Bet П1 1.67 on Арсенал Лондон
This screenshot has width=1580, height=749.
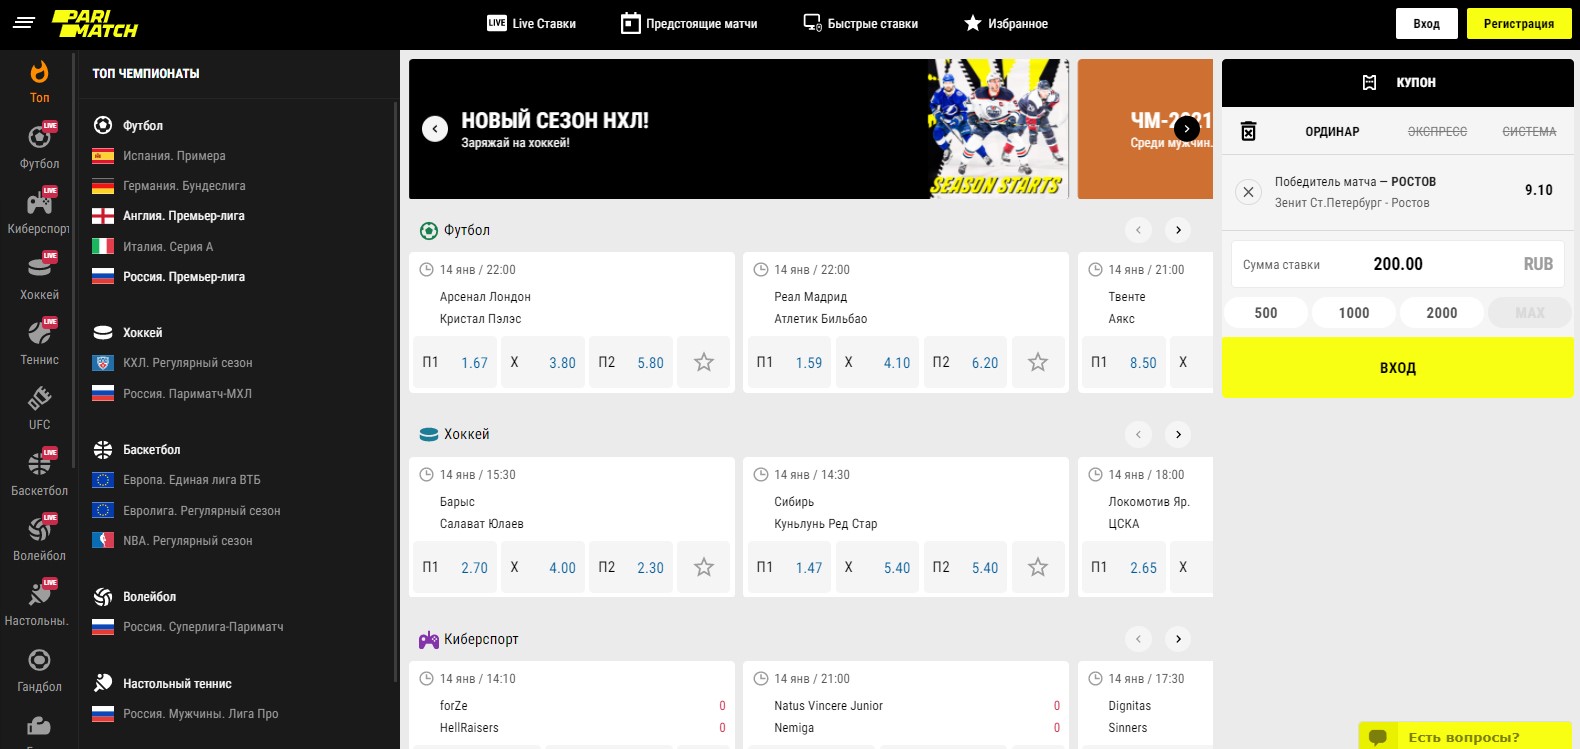point(455,362)
